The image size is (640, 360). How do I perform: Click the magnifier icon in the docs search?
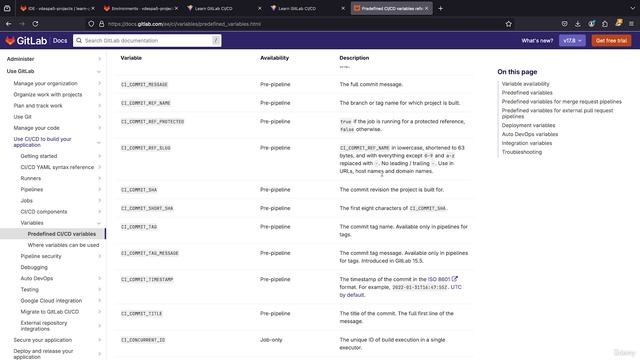coord(79,40)
